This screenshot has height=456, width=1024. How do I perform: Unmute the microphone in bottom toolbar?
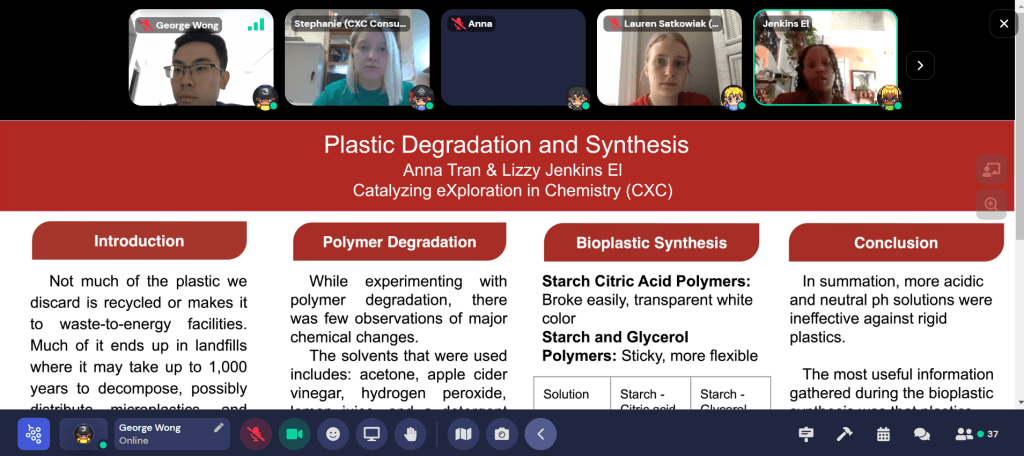[x=256, y=434]
